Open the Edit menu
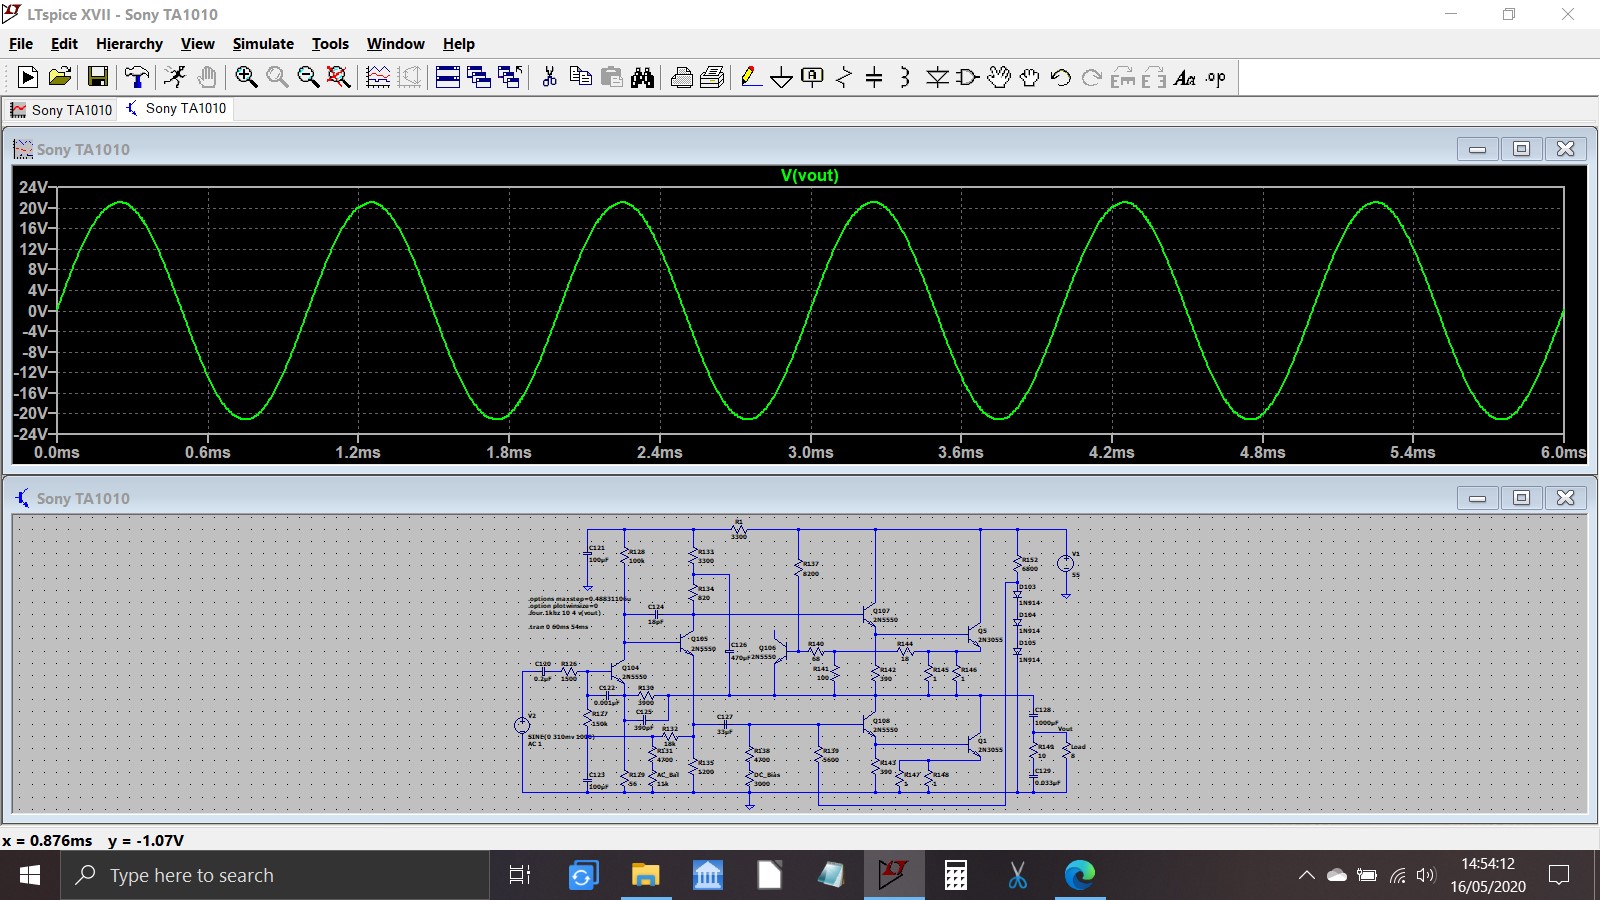1600x900 pixels. pos(64,44)
